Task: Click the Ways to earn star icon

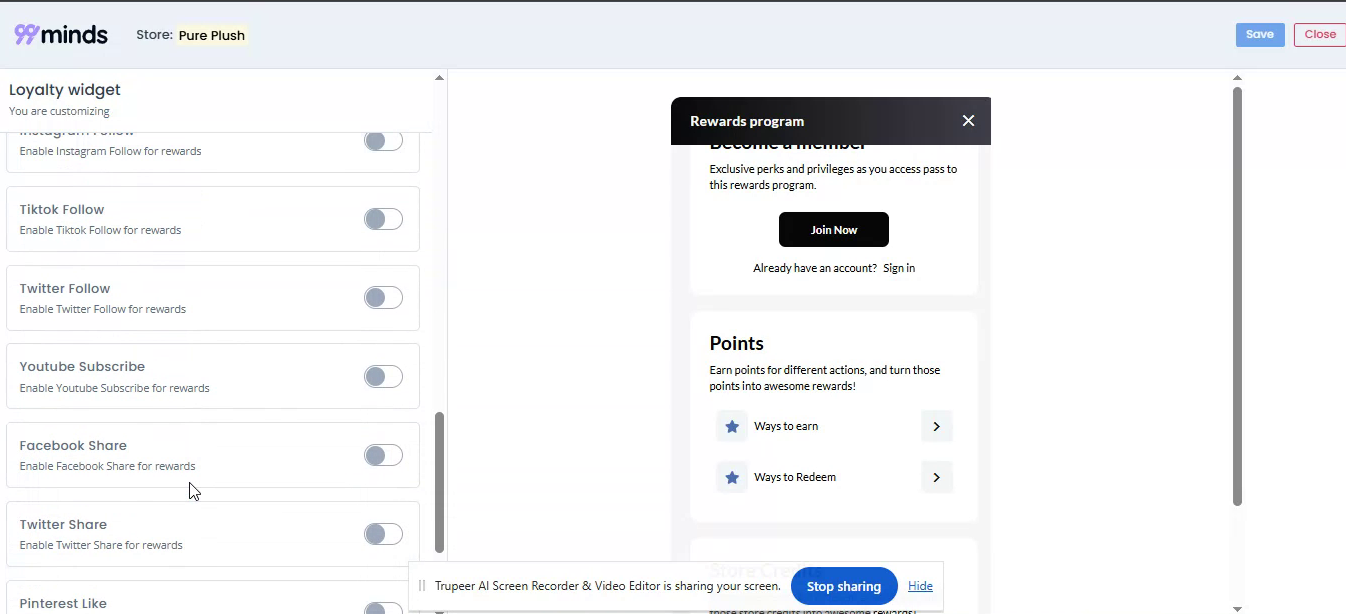Action: (x=732, y=426)
